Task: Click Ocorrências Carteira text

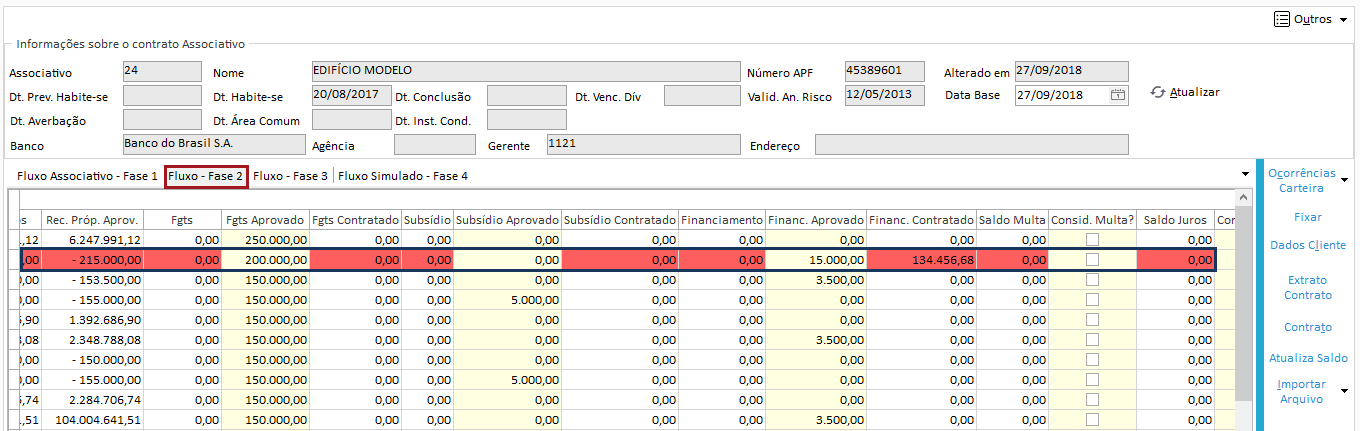Action: coord(1302,180)
